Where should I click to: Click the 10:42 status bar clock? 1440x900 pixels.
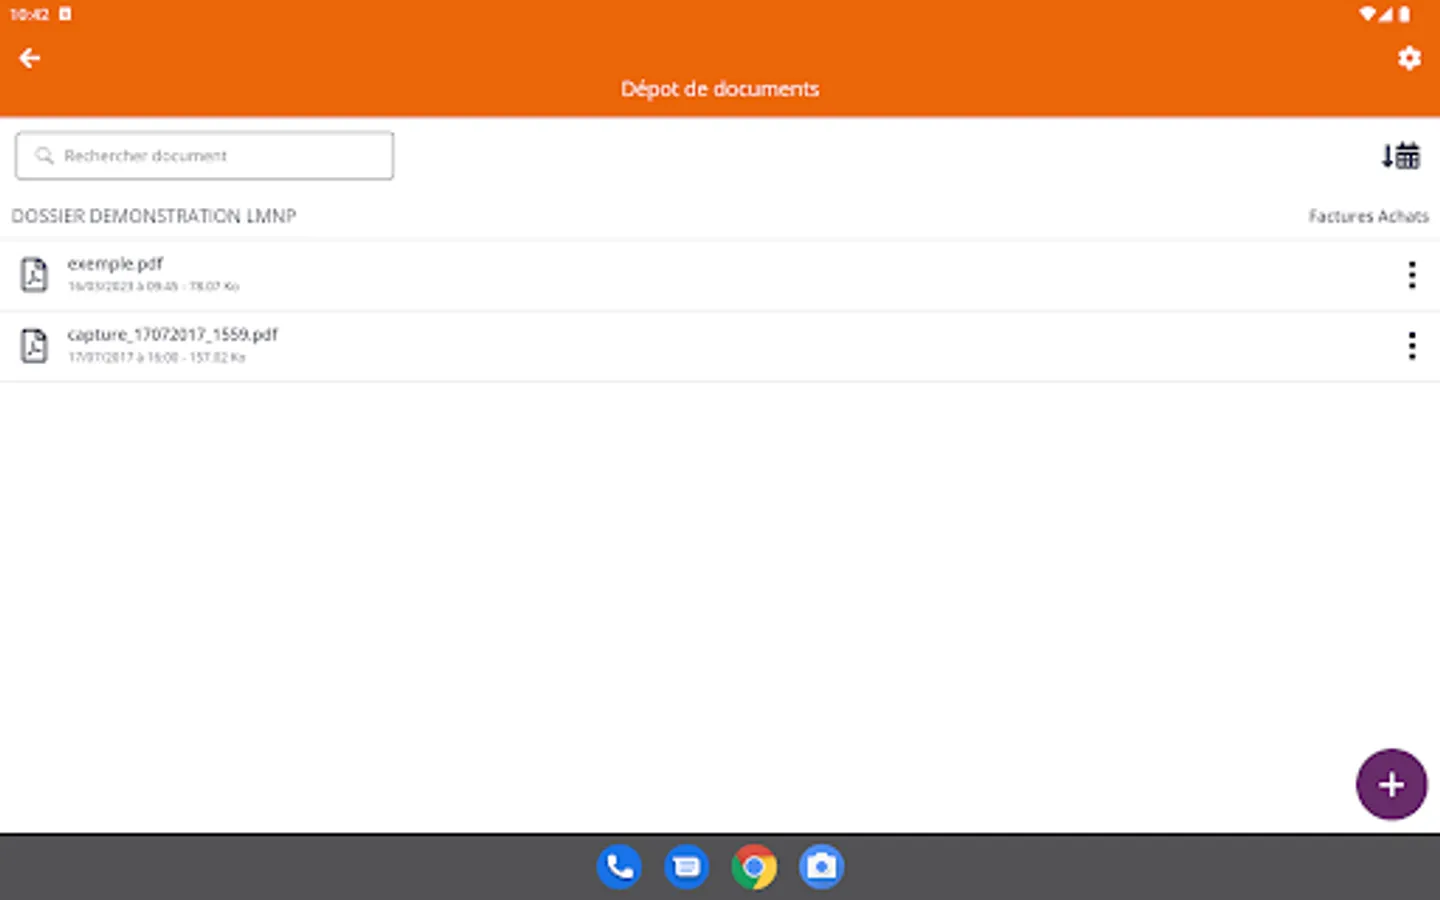[x=29, y=14]
